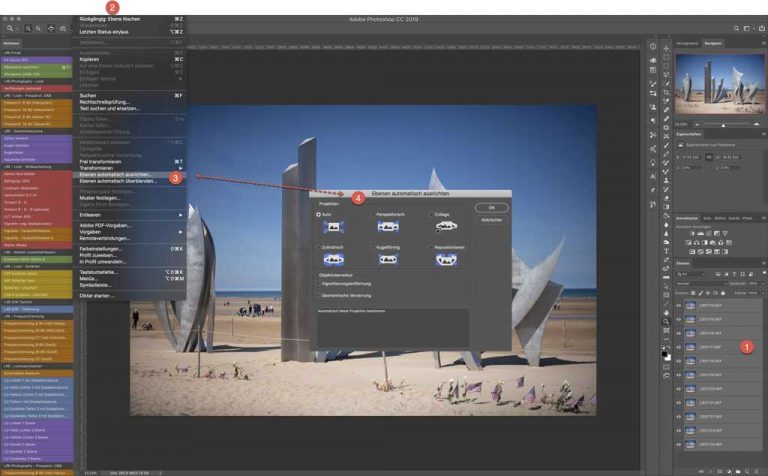Image resolution: width=768 pixels, height=476 pixels.
Task: Open the character panel icon (A) in dock
Action: pyautogui.click(x=653, y=176)
